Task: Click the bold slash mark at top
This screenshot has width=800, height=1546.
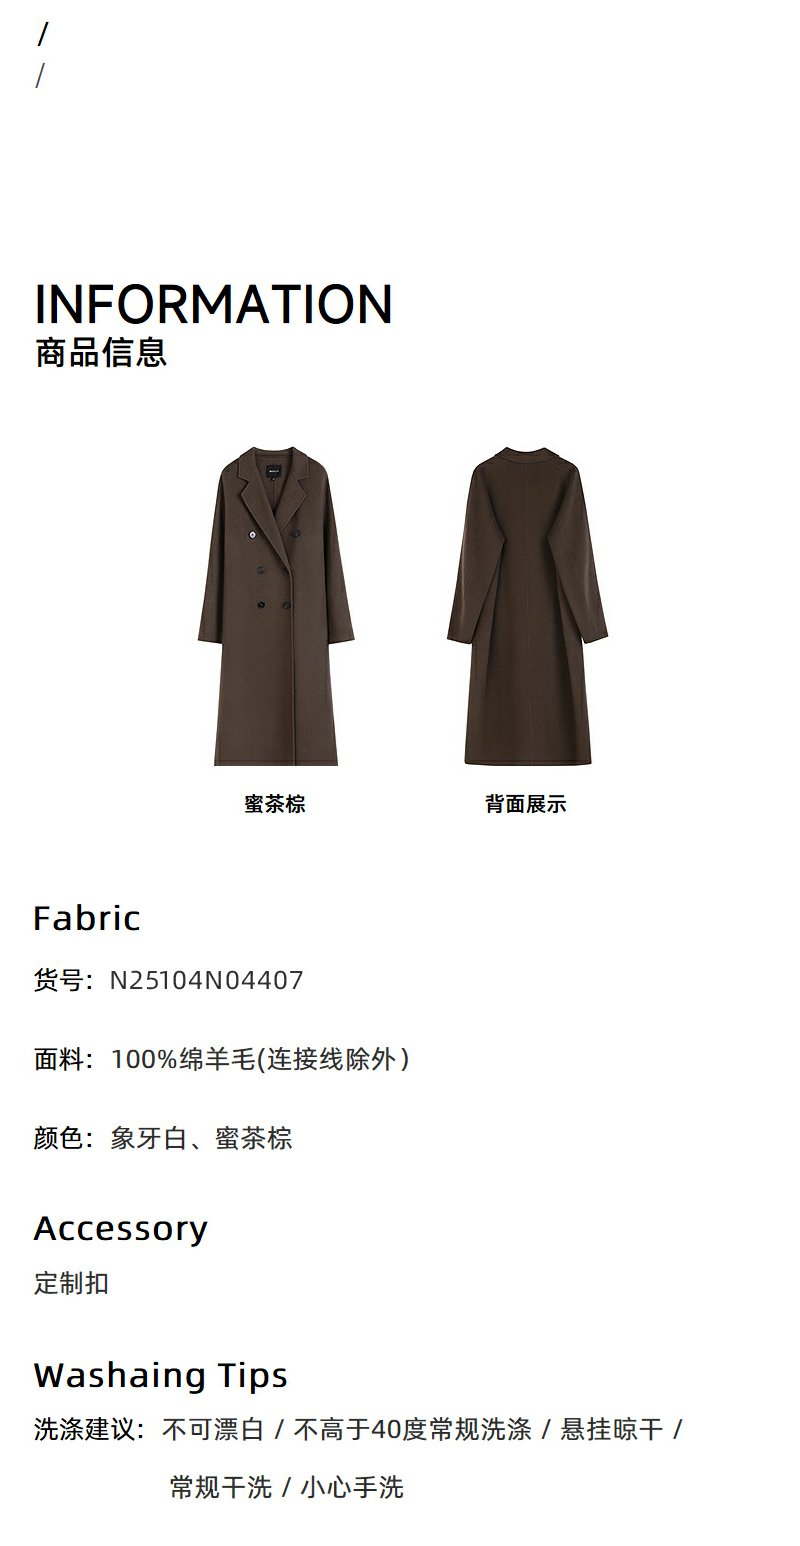Action: click(x=43, y=35)
